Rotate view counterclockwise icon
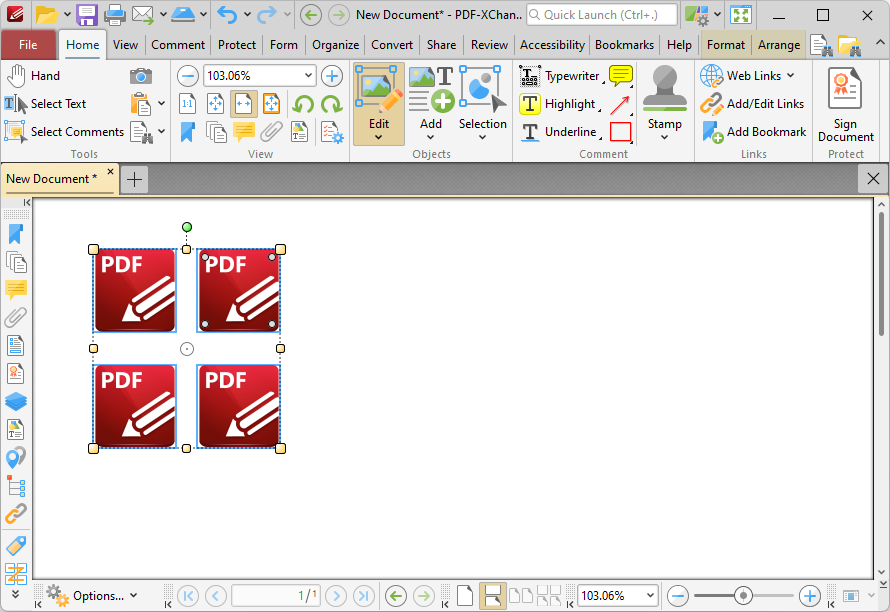This screenshot has height=612, width=890. 303,104
